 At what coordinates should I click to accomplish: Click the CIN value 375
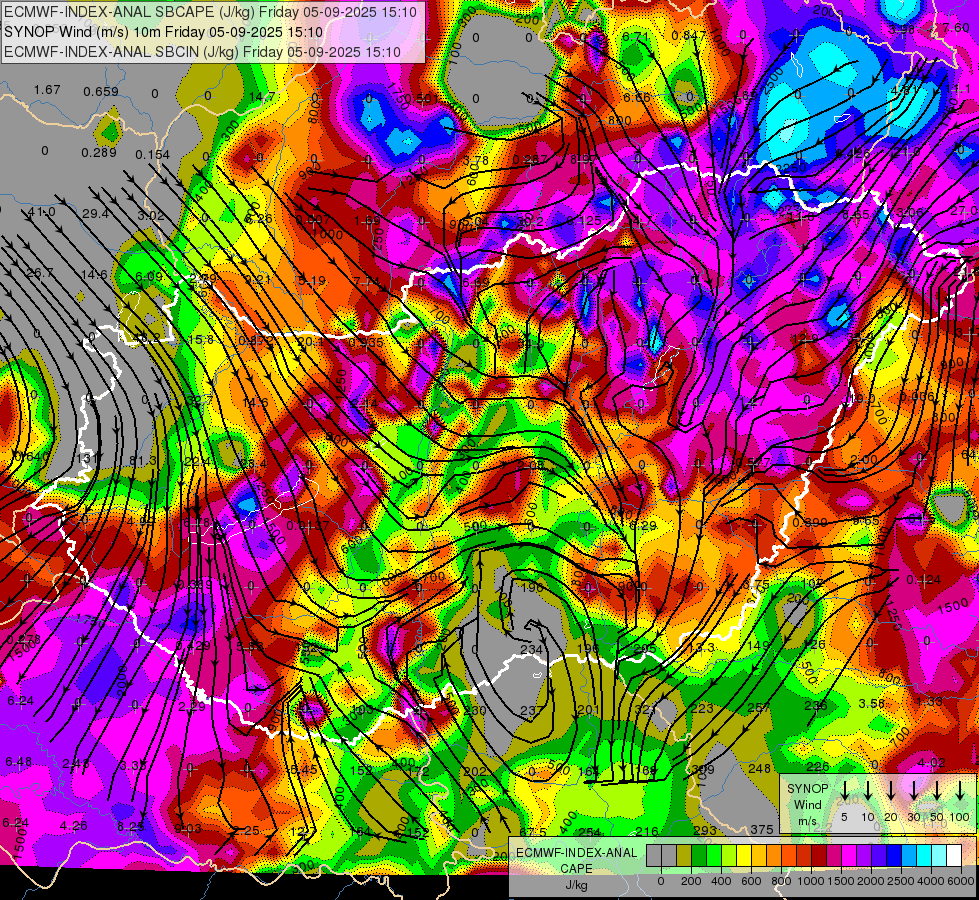762,829
